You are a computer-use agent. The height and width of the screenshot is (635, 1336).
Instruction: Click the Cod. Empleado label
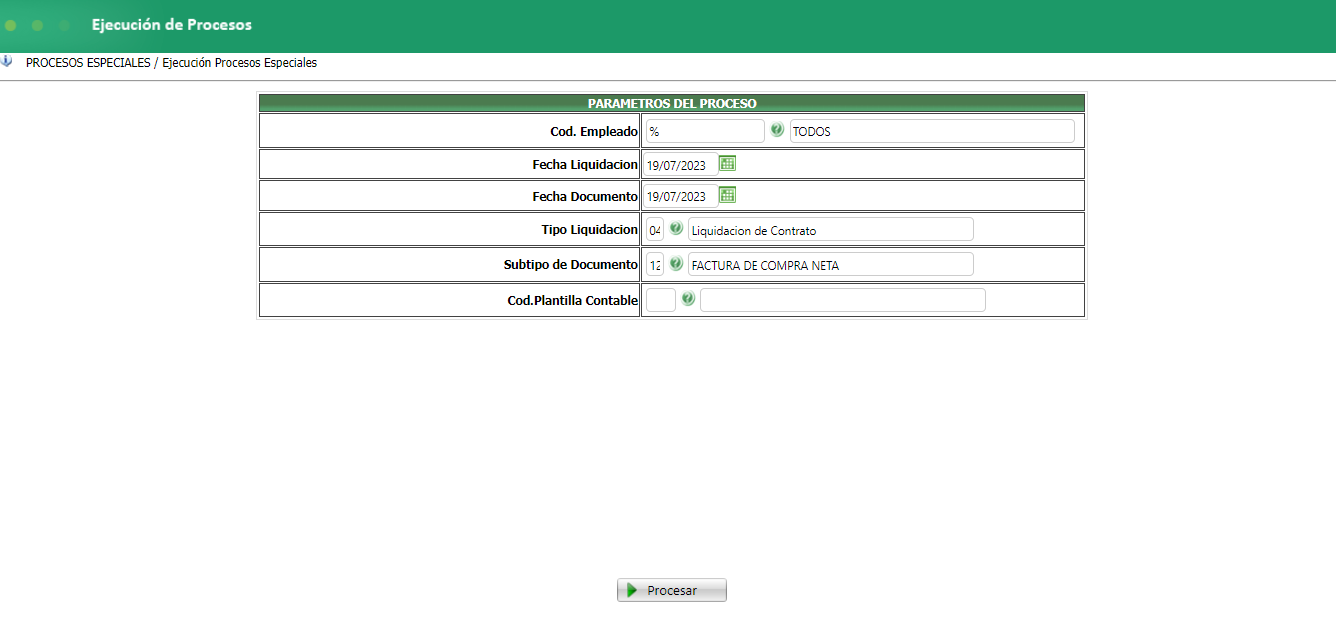point(594,131)
